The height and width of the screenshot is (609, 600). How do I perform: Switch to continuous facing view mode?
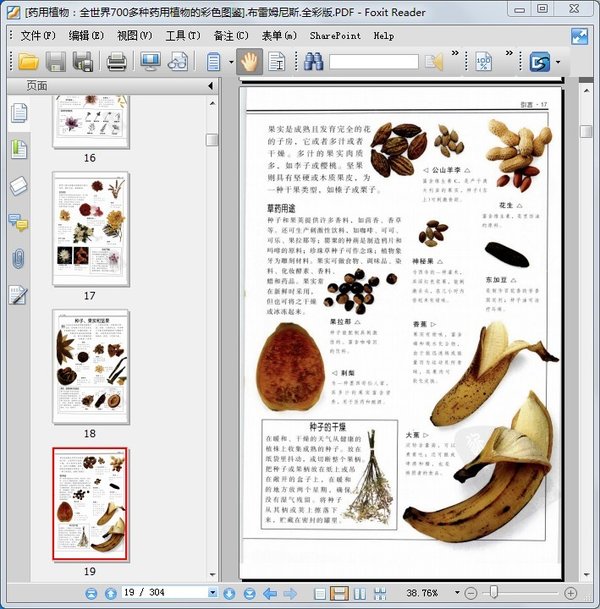click(x=380, y=593)
